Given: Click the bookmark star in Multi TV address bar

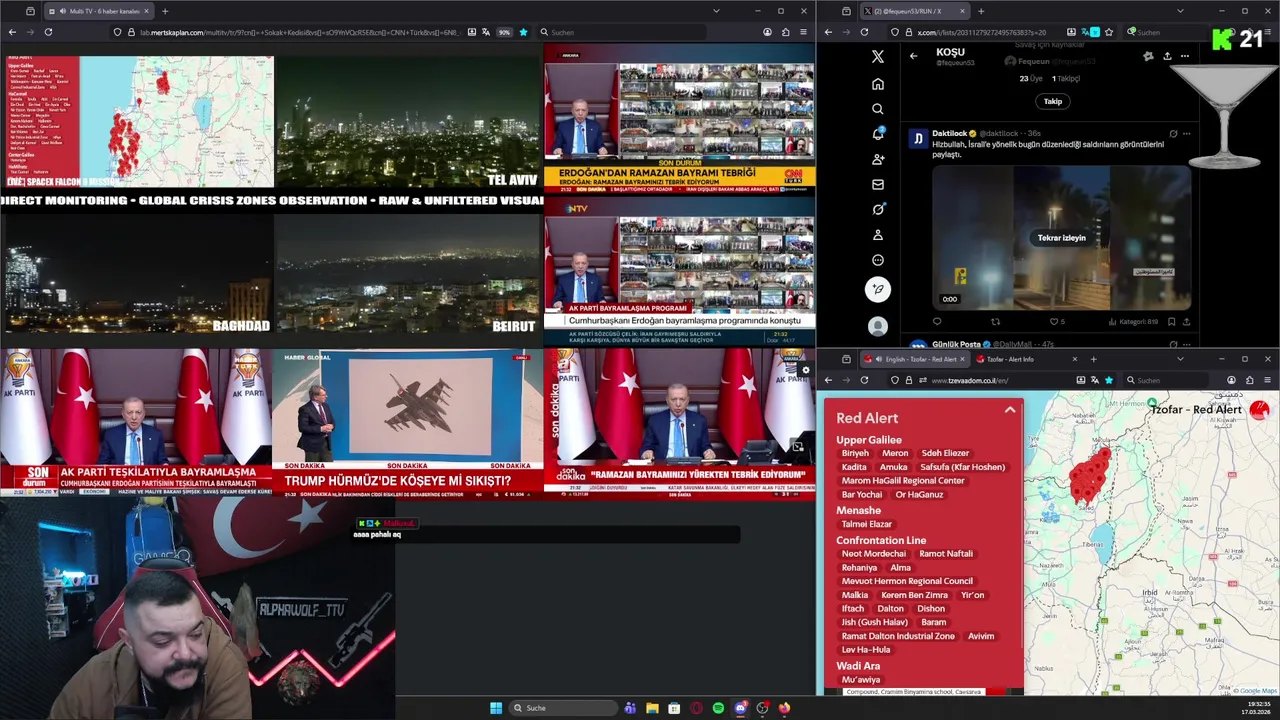Looking at the screenshot, I should [523, 32].
